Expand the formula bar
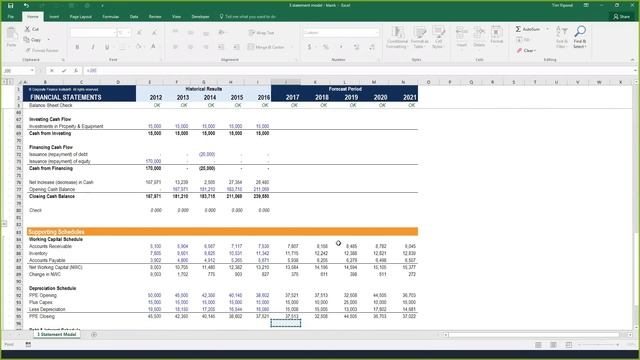The width and height of the screenshot is (640, 360). 635,71
